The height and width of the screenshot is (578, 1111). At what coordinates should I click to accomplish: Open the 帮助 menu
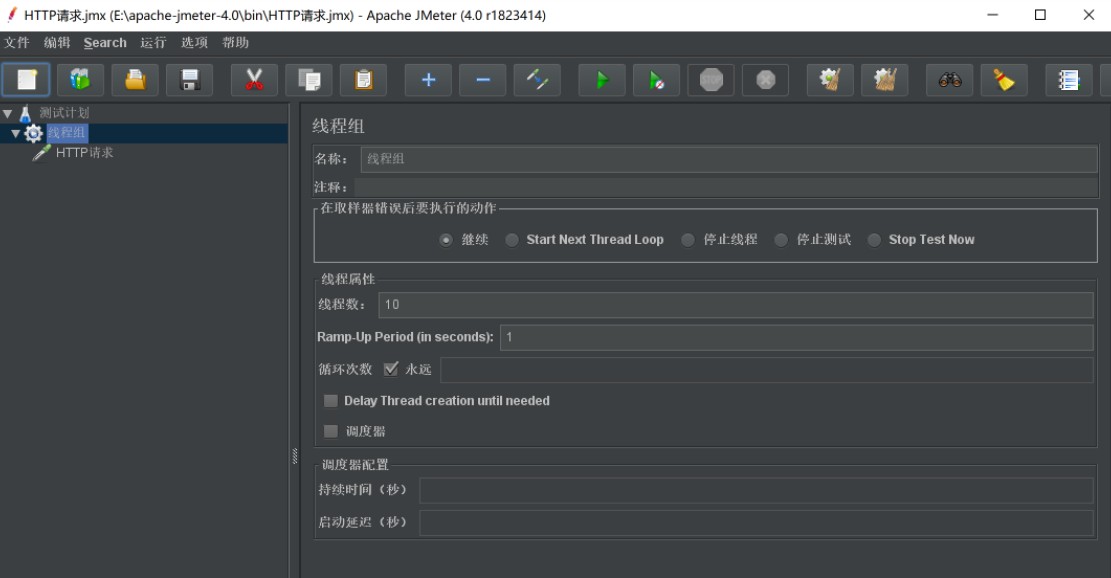pyautogui.click(x=235, y=42)
